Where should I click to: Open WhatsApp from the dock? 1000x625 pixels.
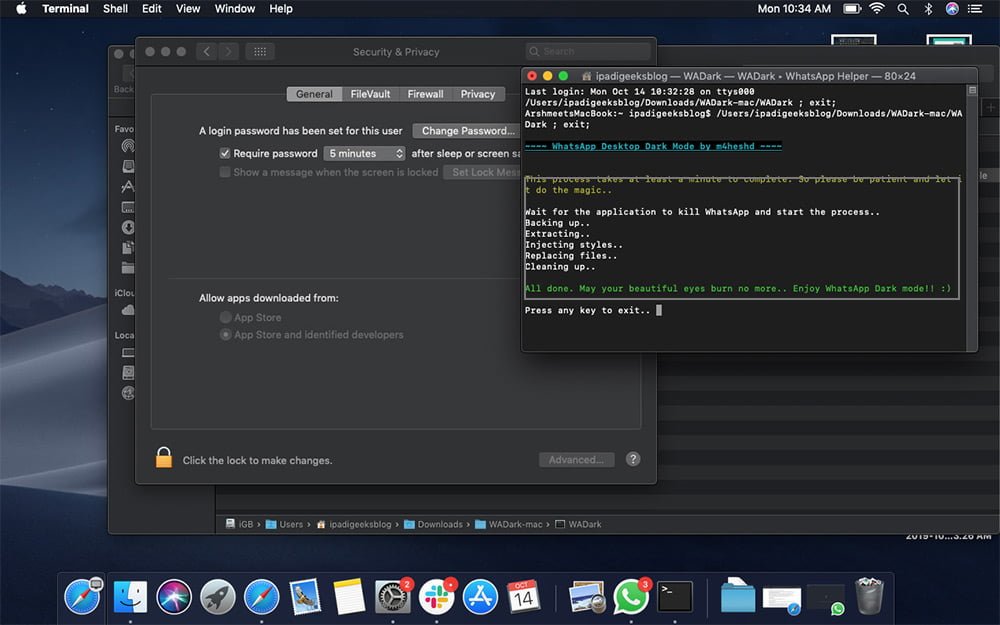[630, 598]
